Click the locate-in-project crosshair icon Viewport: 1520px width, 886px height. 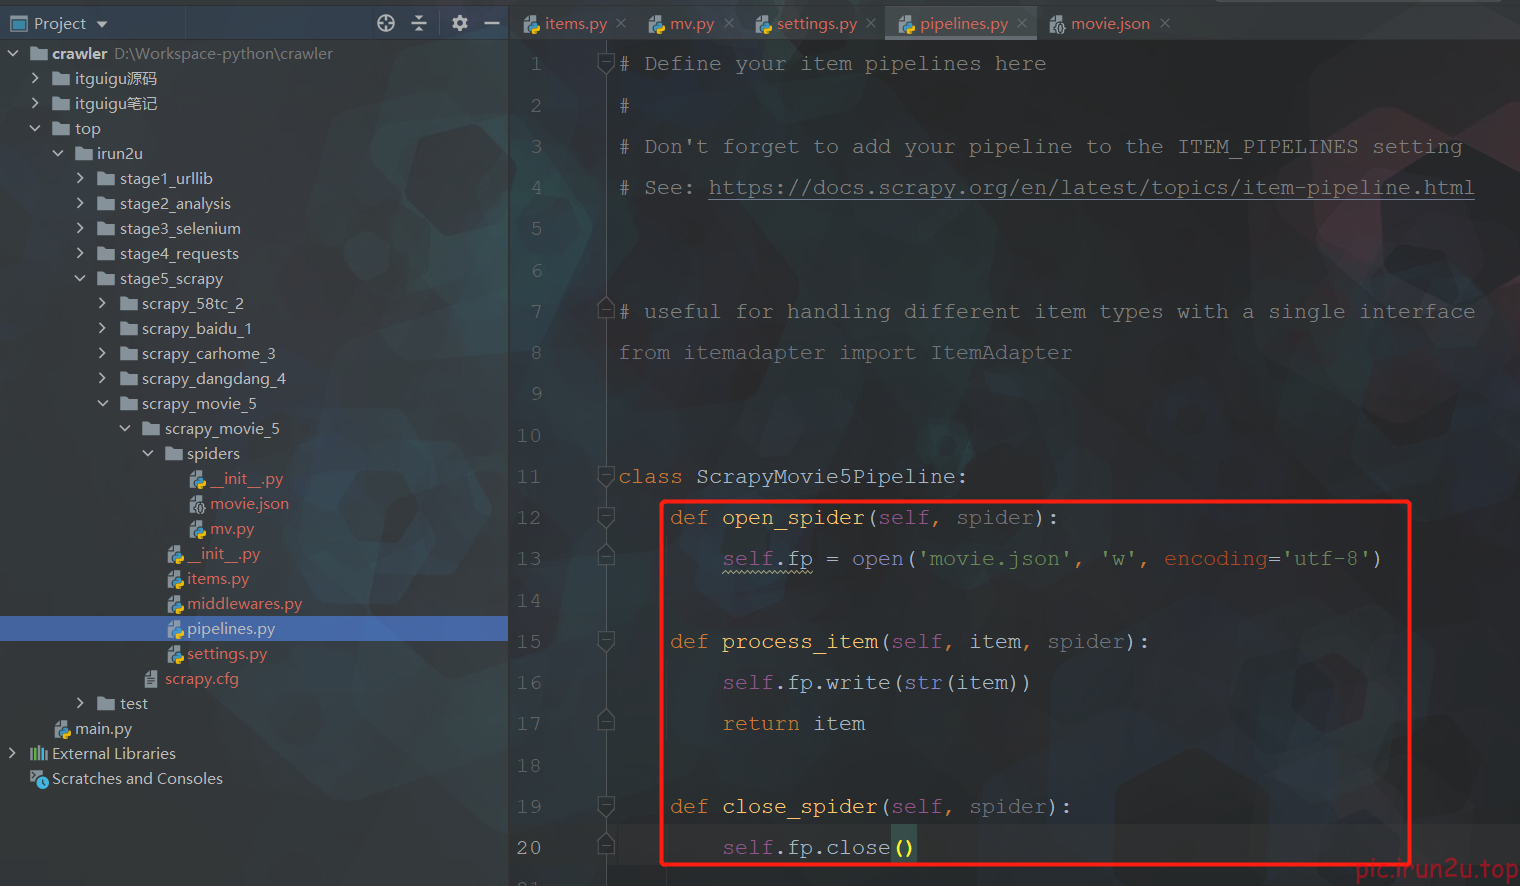click(x=386, y=23)
